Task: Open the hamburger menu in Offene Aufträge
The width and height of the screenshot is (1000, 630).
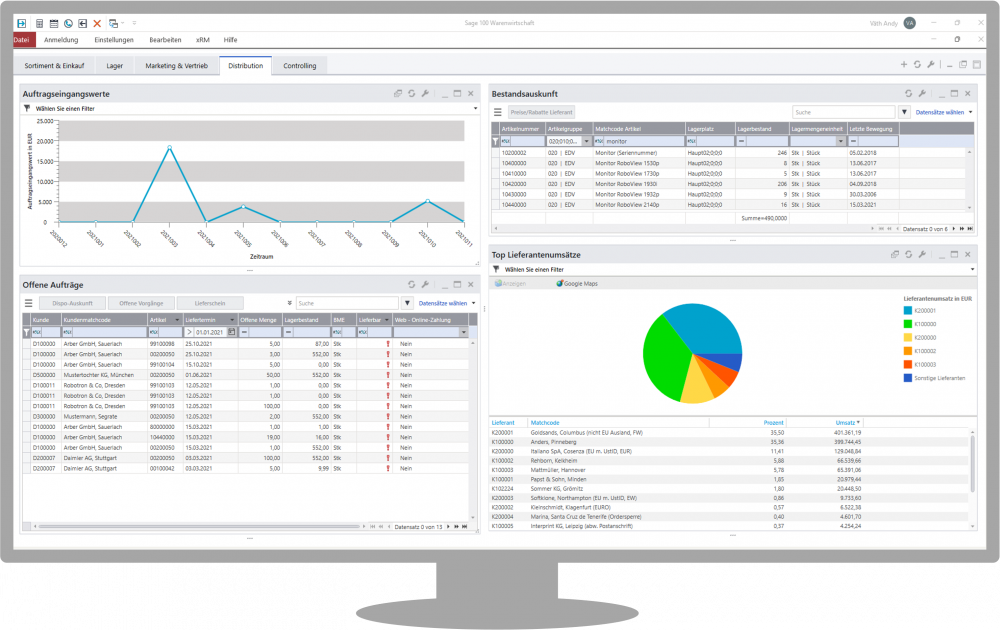Action: click(29, 302)
